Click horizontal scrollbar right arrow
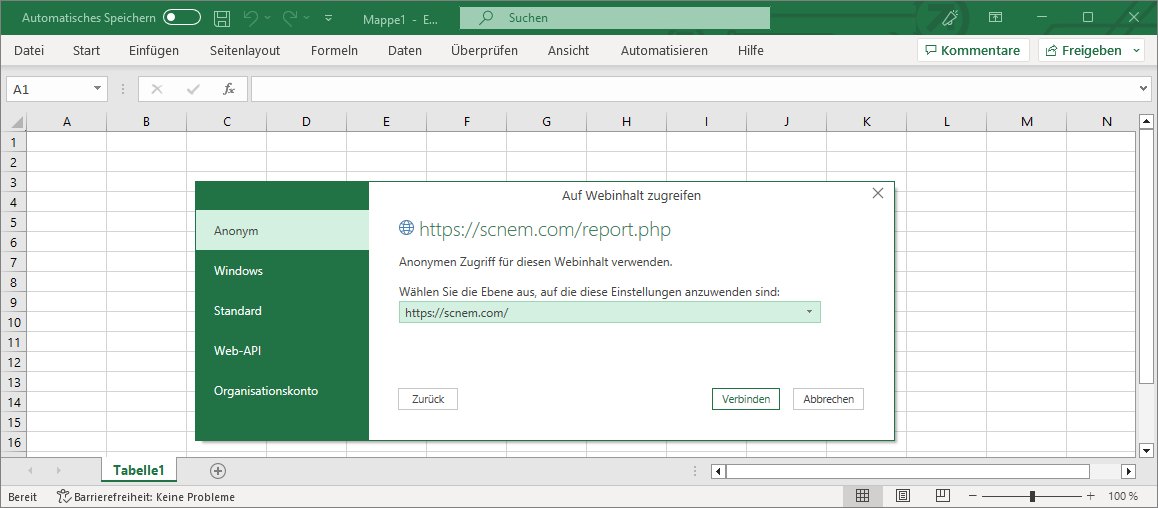This screenshot has width=1158, height=508. click(x=1128, y=470)
